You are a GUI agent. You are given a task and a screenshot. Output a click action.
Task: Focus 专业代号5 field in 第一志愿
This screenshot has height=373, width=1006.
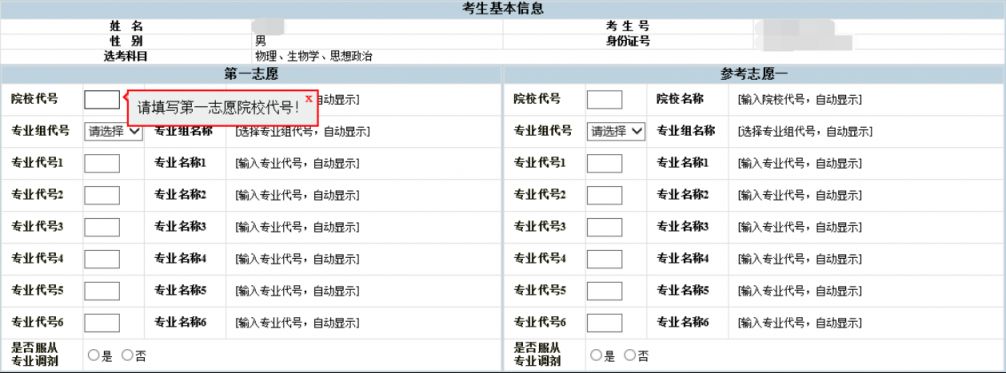click(x=102, y=291)
